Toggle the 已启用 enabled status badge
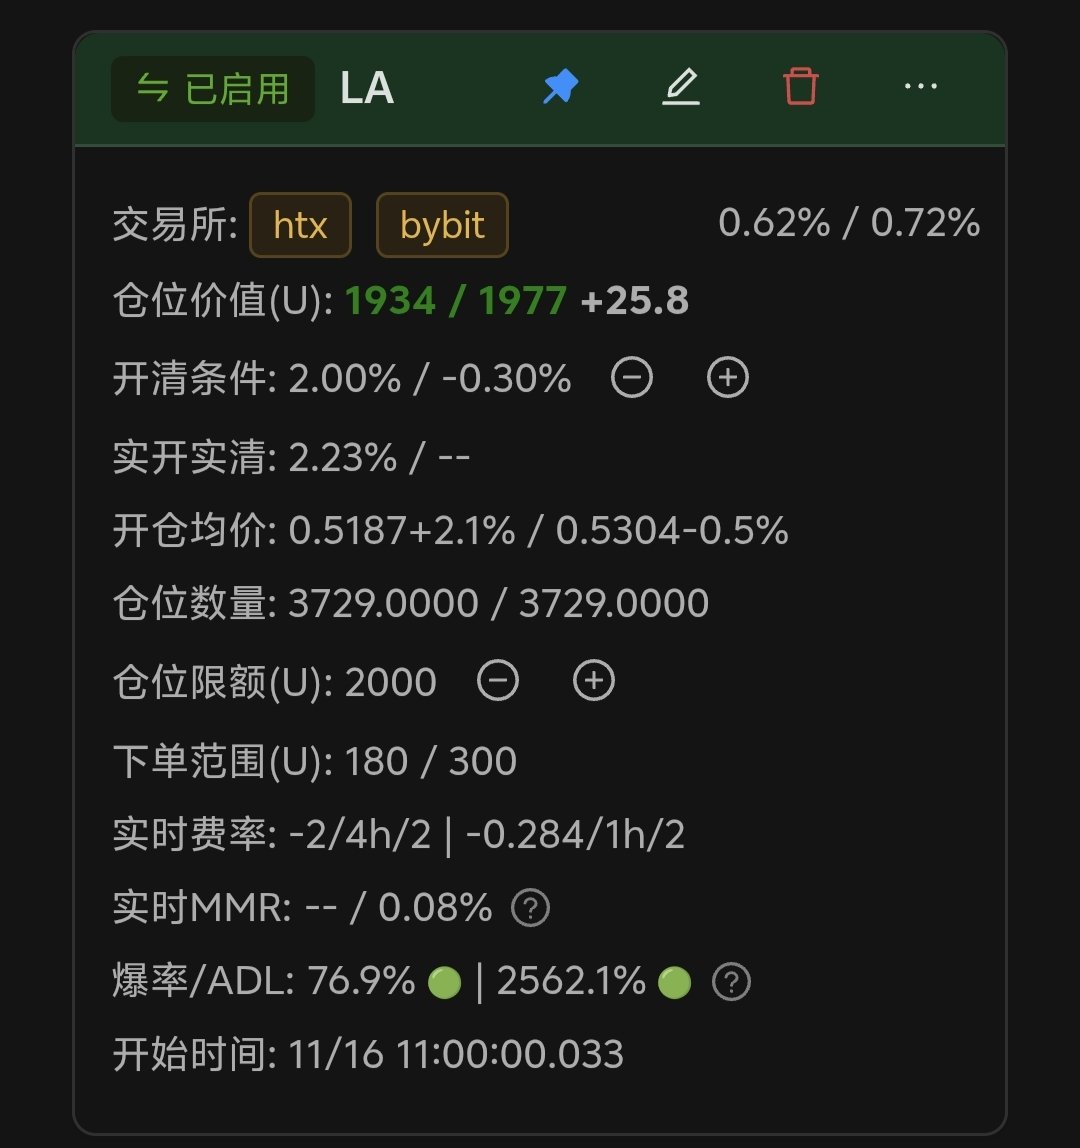The width and height of the screenshot is (1080, 1148). click(x=213, y=89)
